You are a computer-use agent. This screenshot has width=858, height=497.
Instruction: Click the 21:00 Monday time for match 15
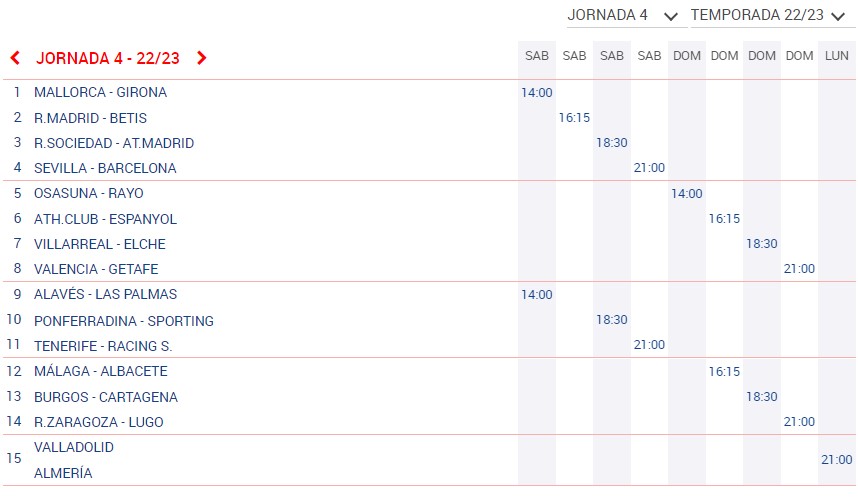[837, 460]
